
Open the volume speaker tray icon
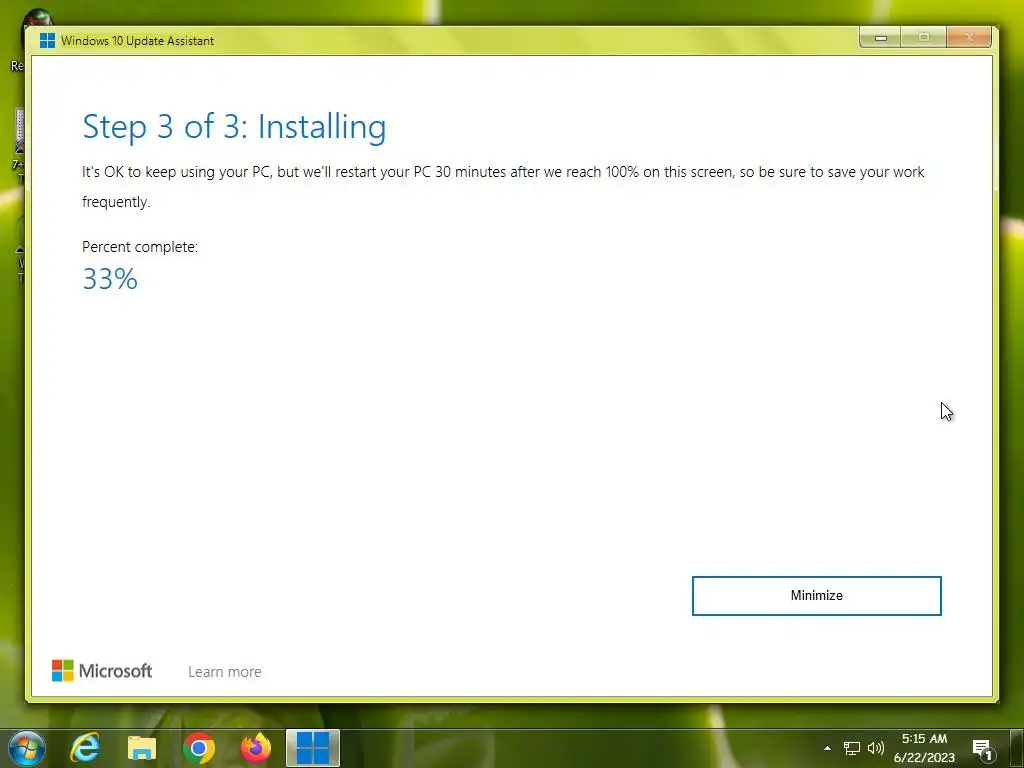click(876, 748)
